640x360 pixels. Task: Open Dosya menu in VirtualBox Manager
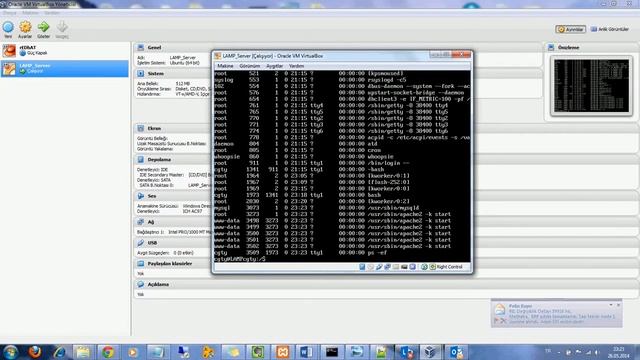pos(9,13)
